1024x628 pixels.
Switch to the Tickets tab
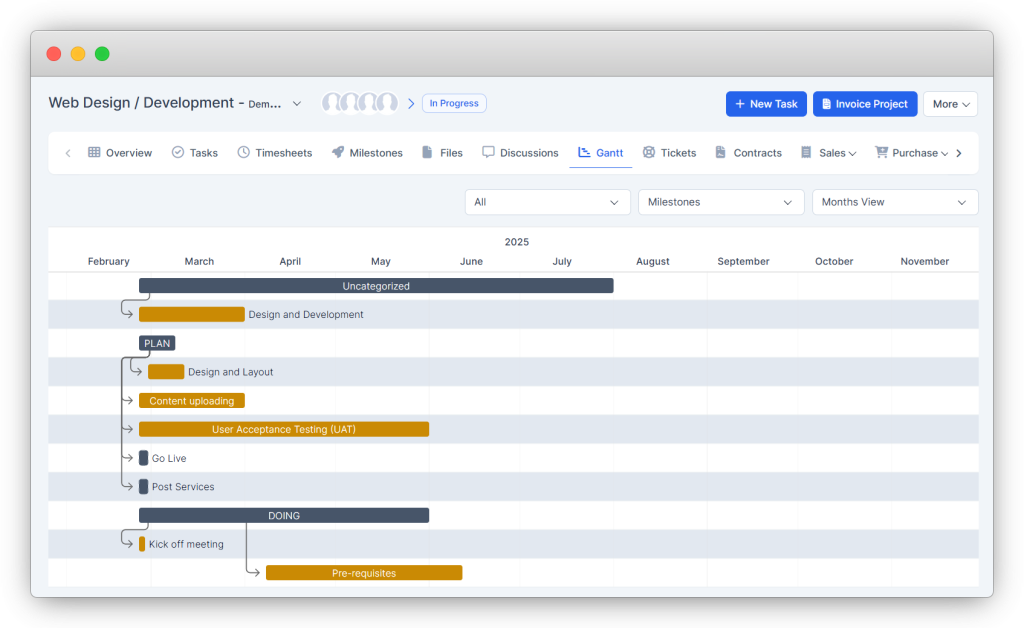click(x=670, y=152)
